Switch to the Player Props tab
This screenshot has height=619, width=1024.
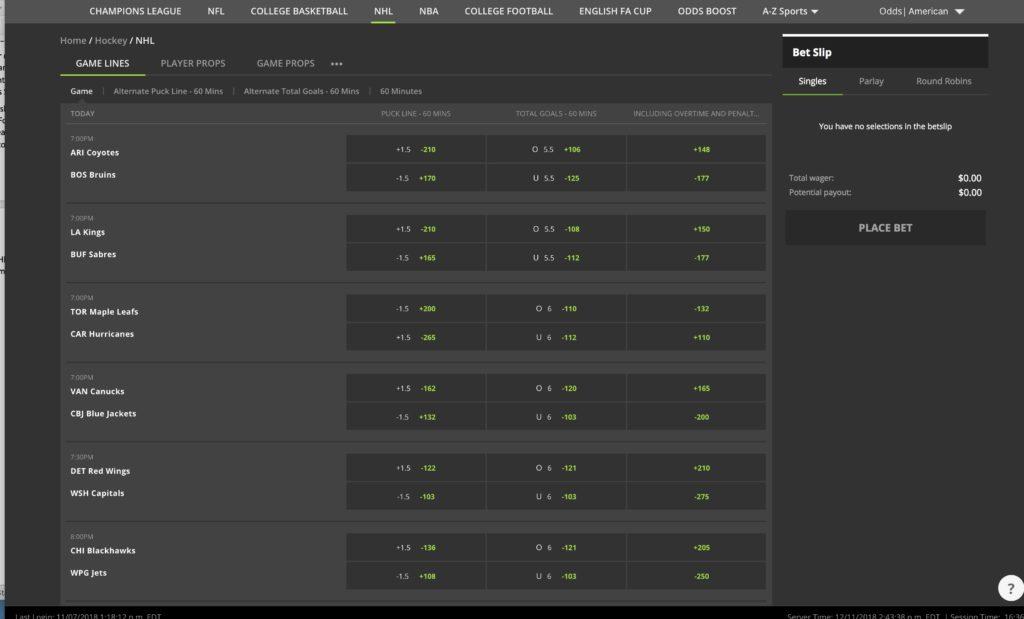(193, 63)
